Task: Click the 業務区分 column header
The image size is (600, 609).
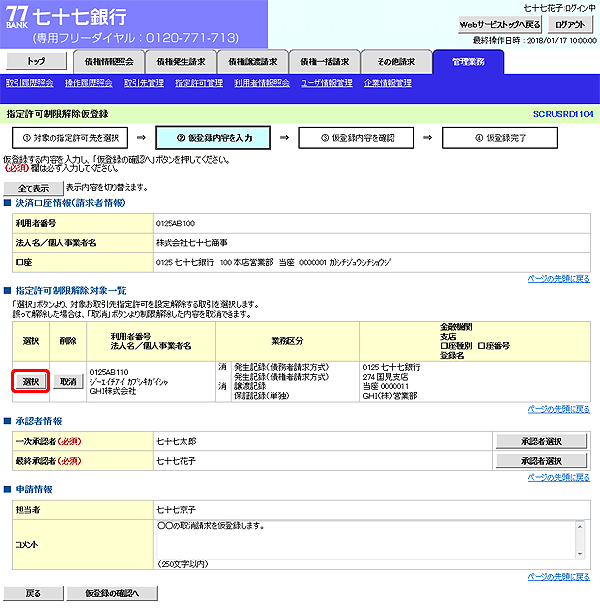Action: point(287,341)
